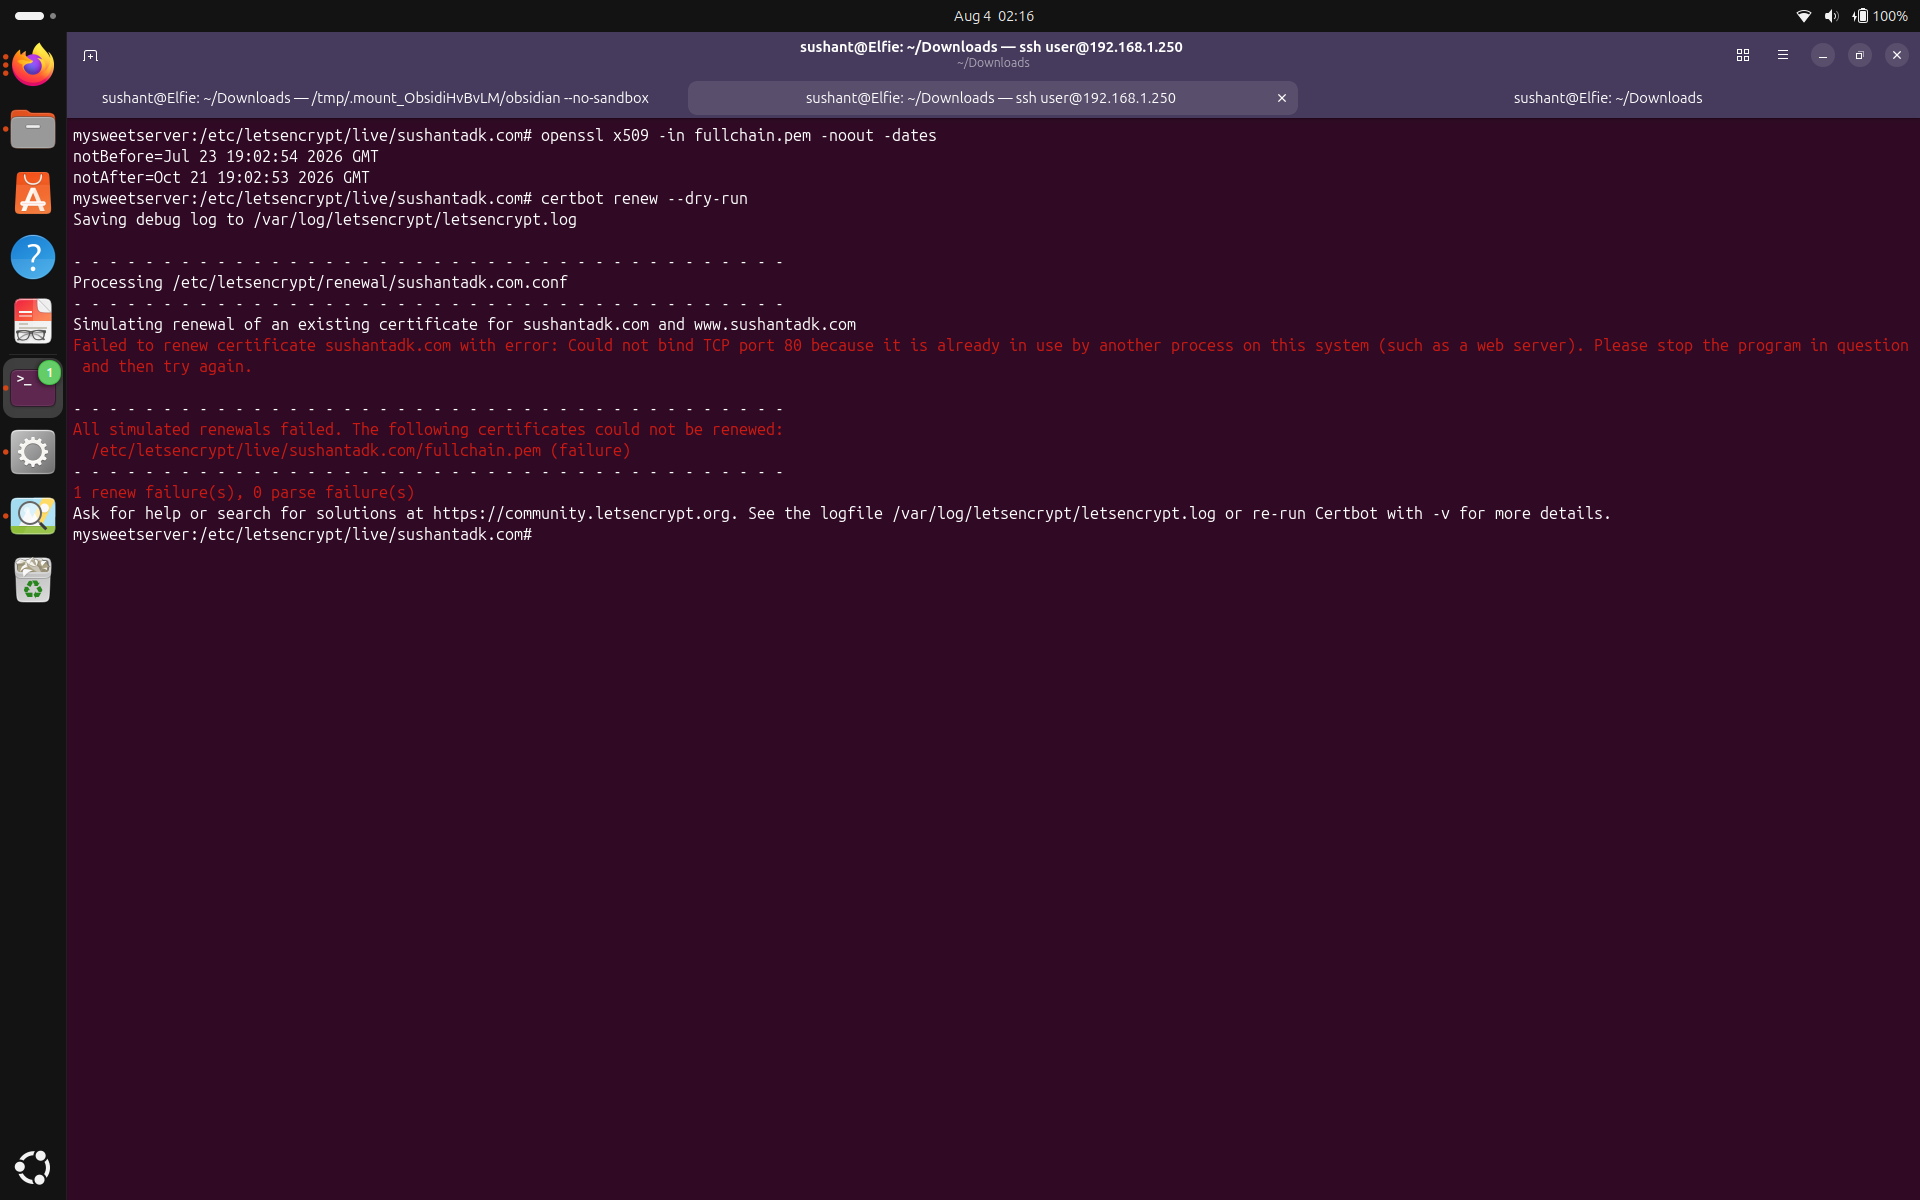This screenshot has height=1200, width=1920.
Task: Open the terminal tab overview grid
Action: click(1742, 55)
